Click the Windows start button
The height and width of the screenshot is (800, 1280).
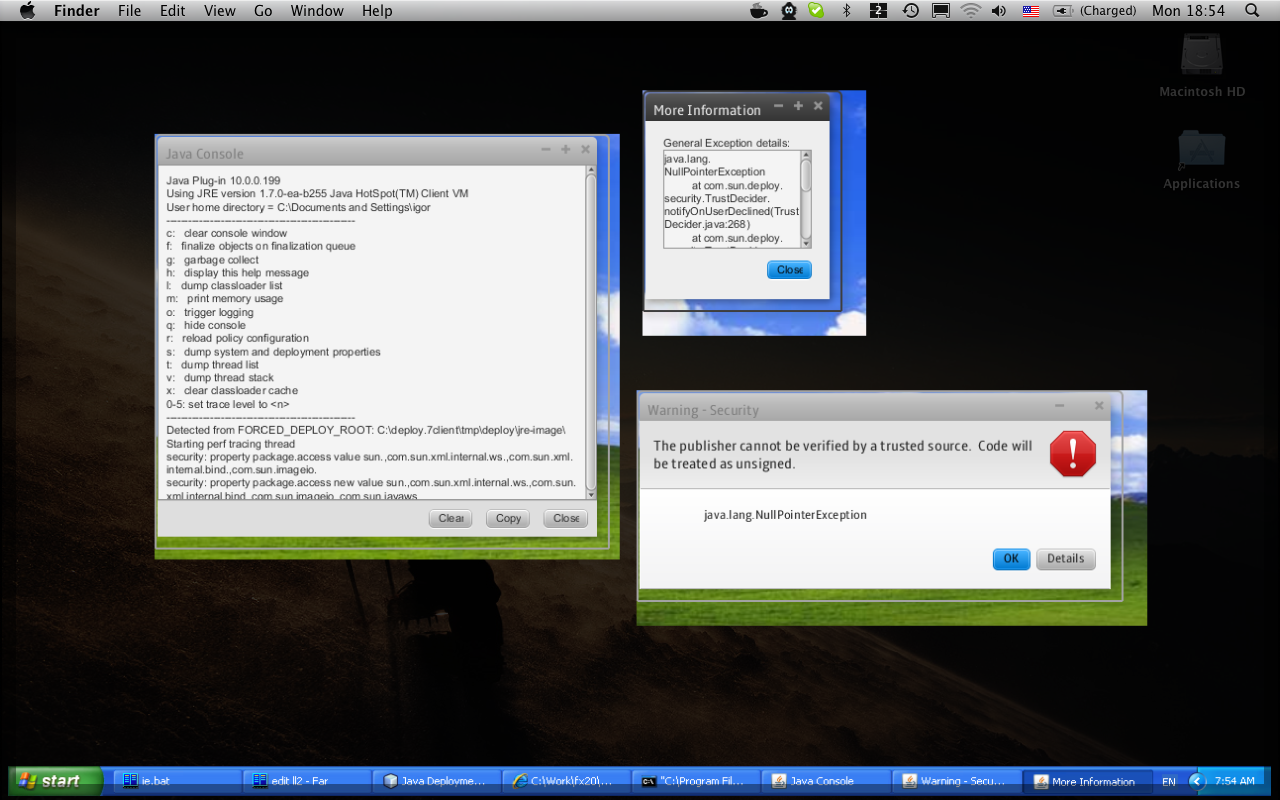[x=57, y=781]
